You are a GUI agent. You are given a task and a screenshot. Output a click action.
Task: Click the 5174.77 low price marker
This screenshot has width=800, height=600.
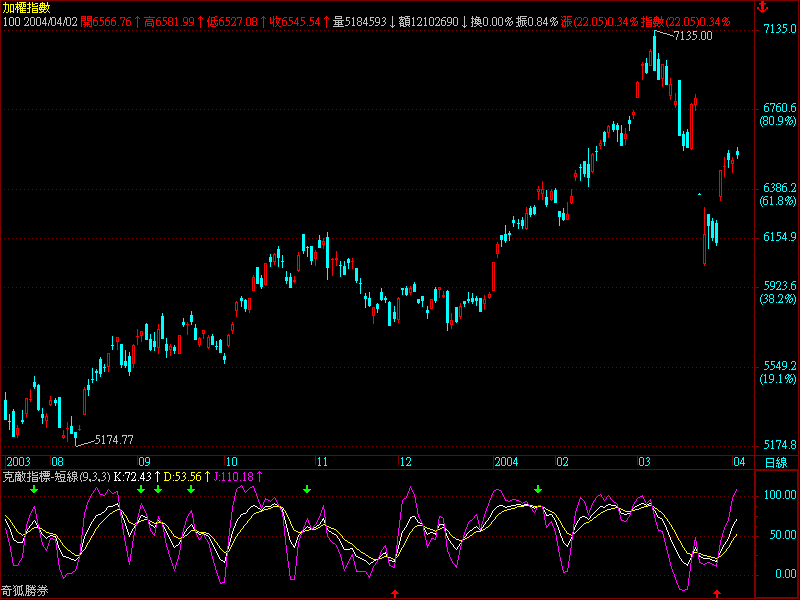coord(114,439)
